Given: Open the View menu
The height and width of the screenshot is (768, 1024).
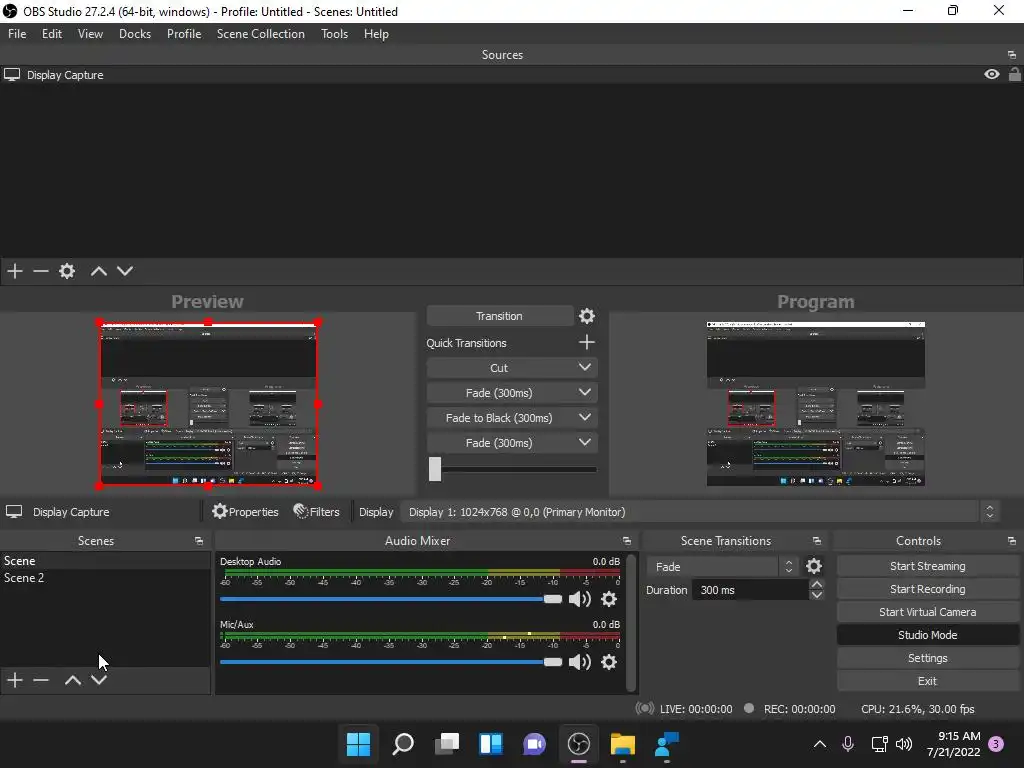Looking at the screenshot, I should pyautogui.click(x=90, y=34).
